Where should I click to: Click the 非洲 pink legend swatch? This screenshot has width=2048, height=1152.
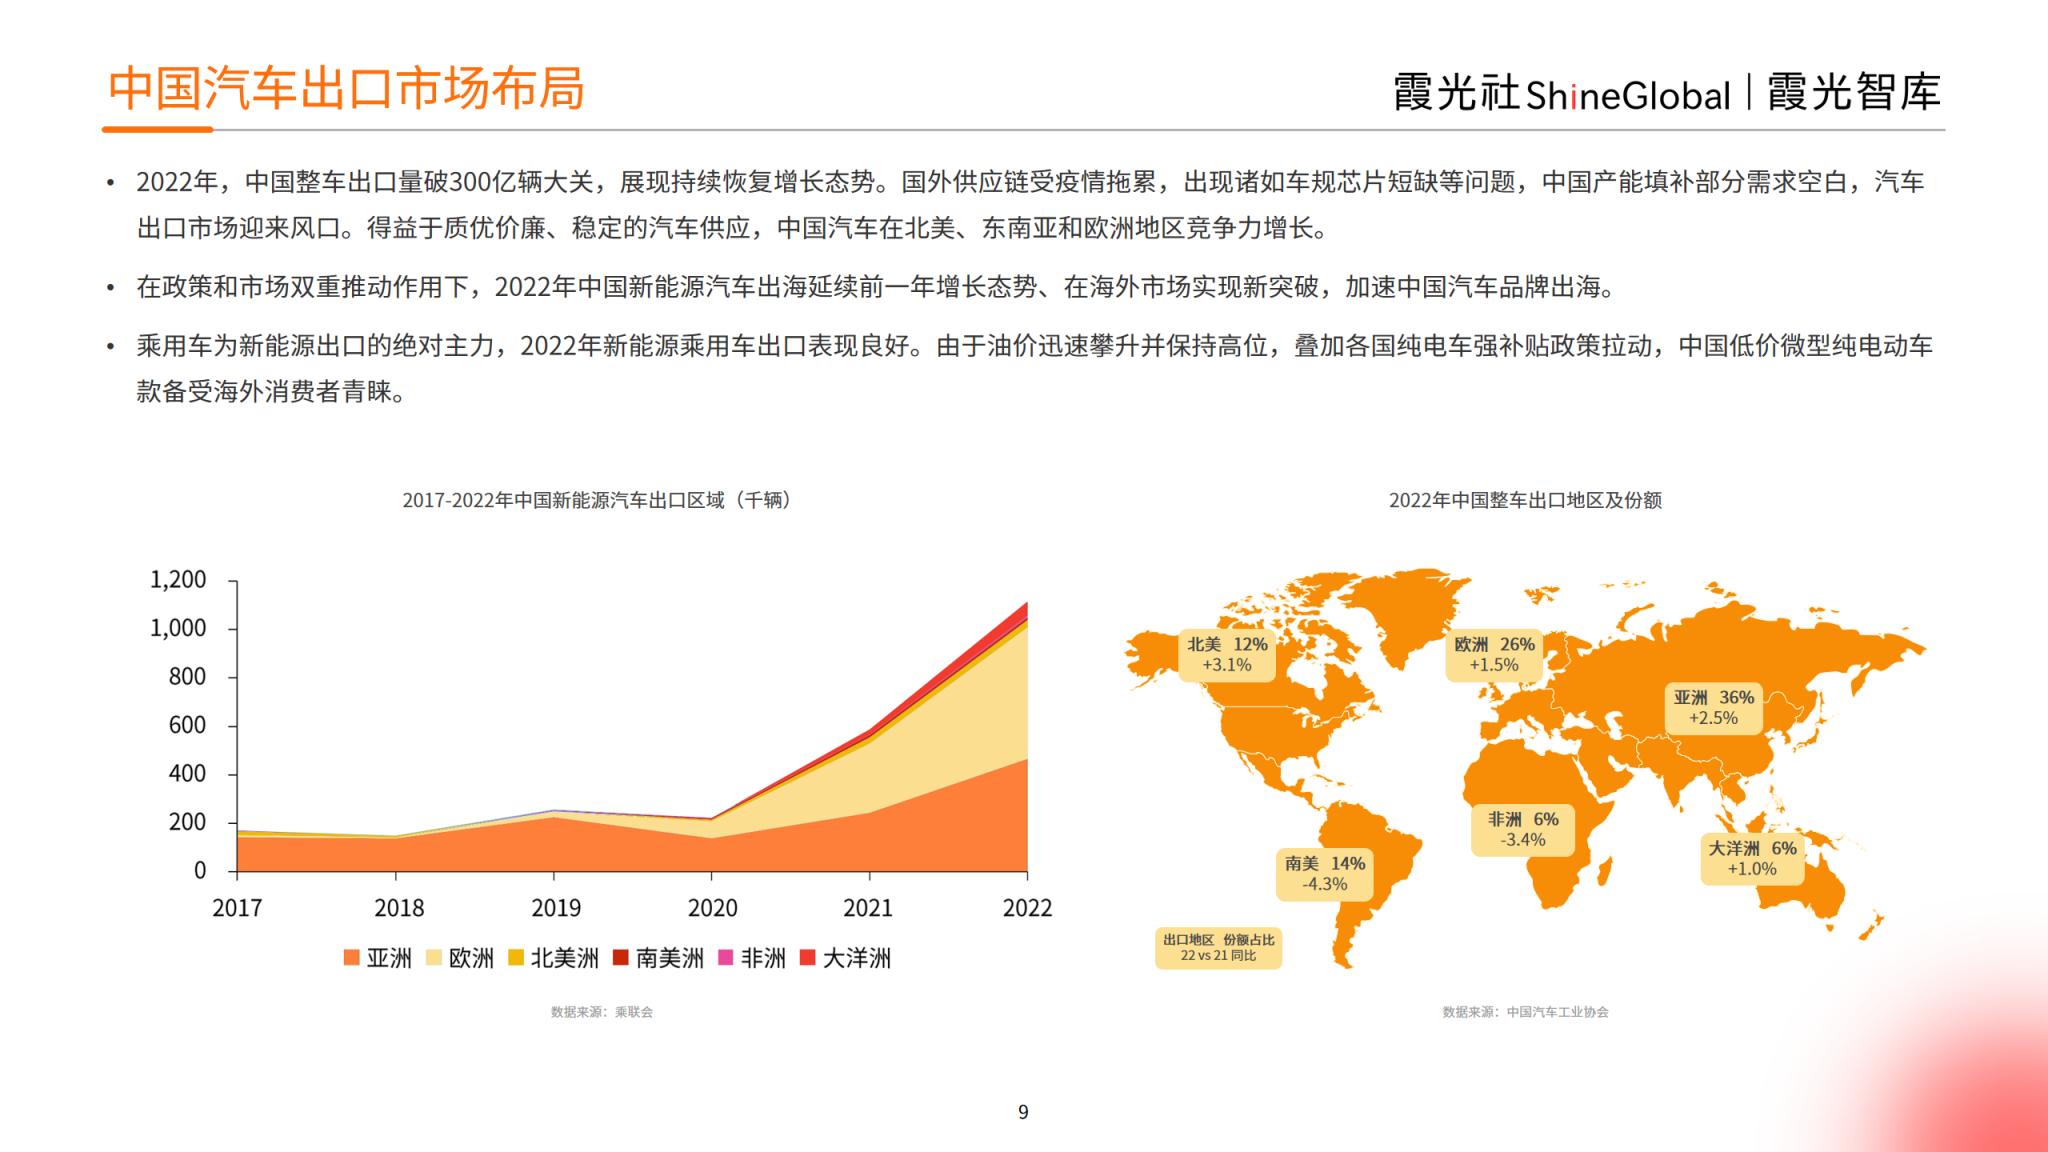tap(726, 958)
